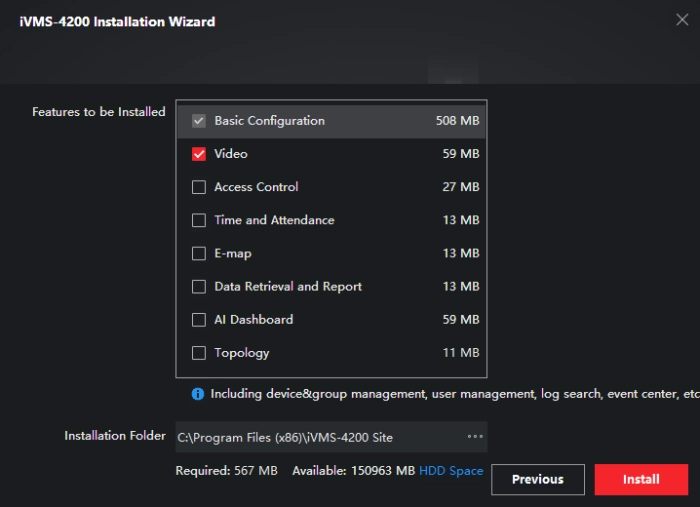Close the installation wizard window
The height and width of the screenshot is (507, 700).
coord(682,19)
